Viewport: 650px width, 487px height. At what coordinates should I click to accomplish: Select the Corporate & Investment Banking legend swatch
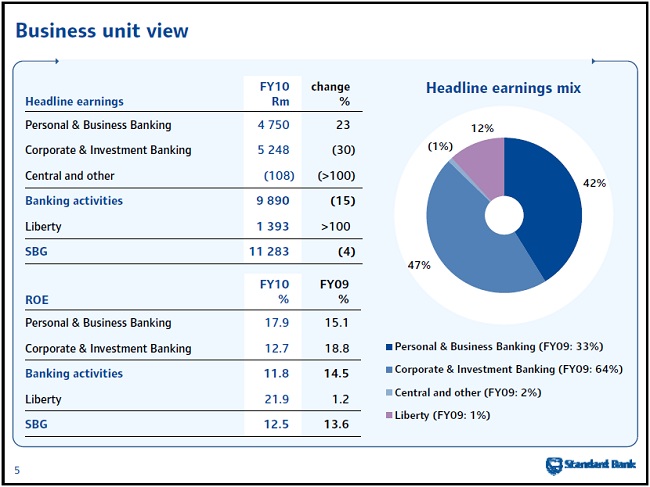389,370
